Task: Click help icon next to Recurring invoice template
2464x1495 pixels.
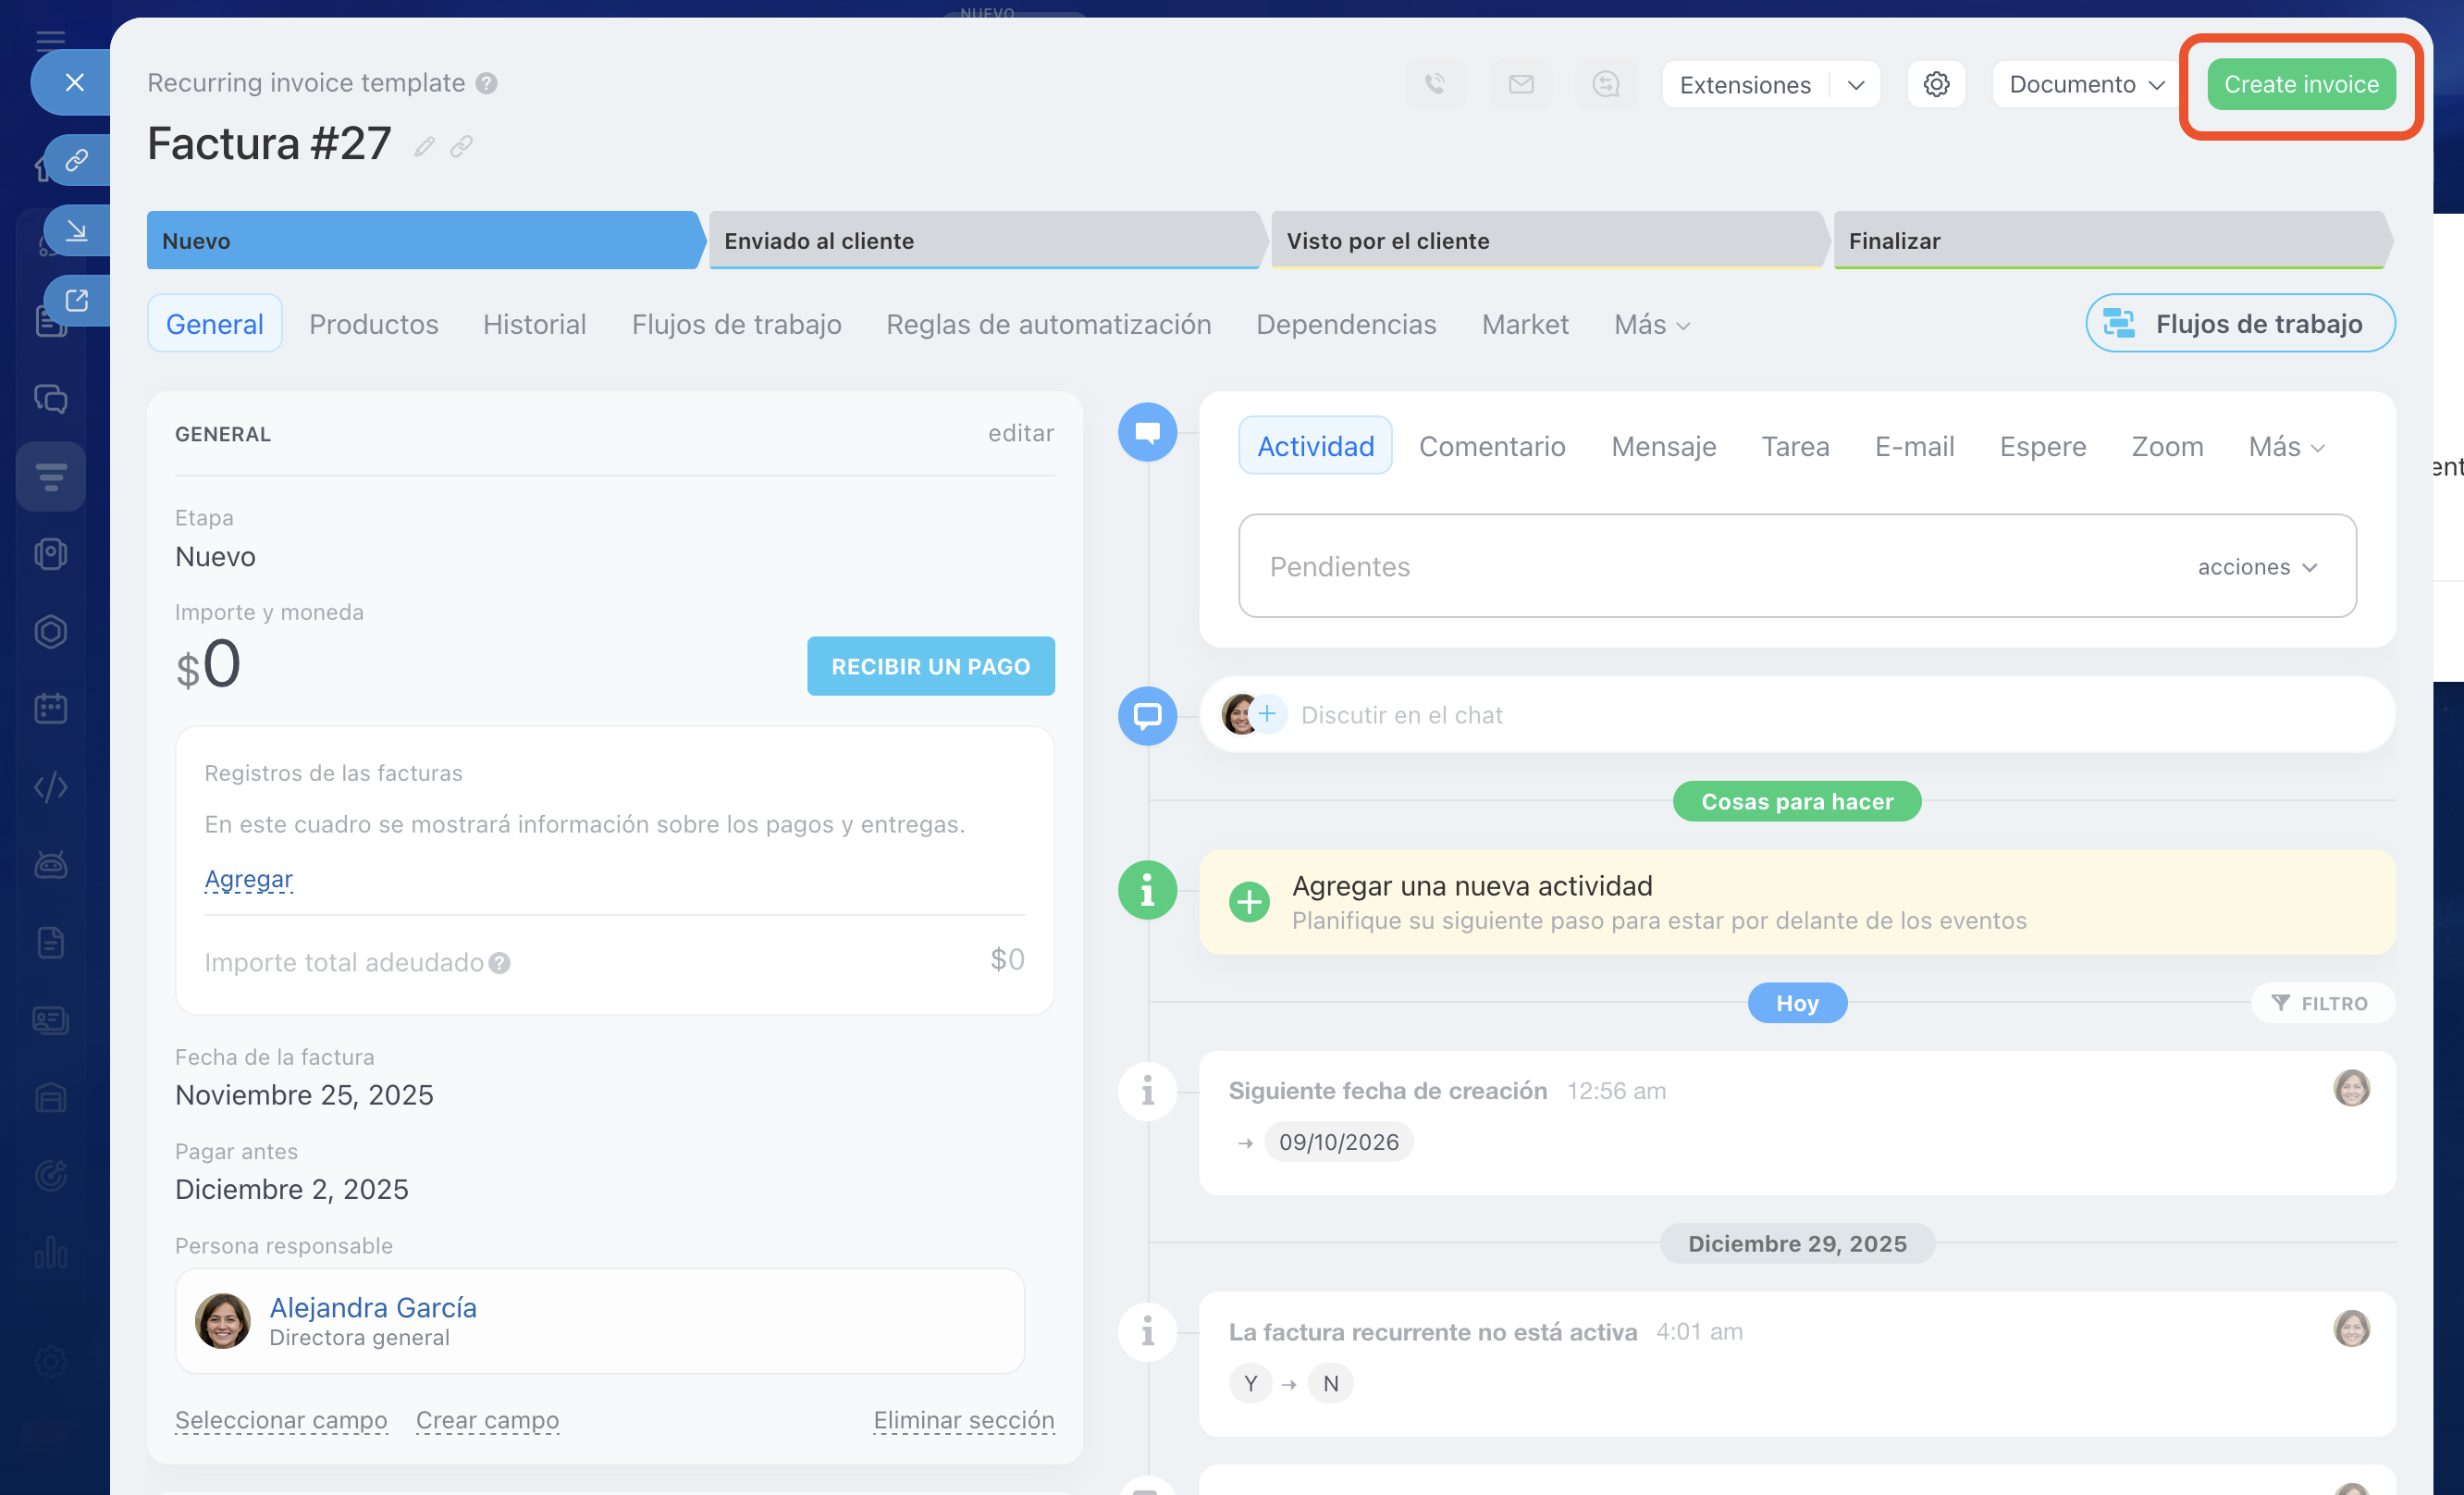Action: (487, 83)
